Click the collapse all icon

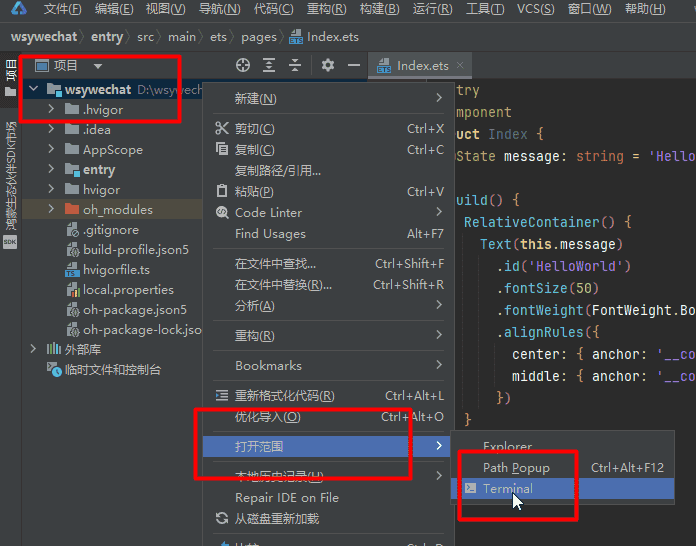tap(295, 65)
